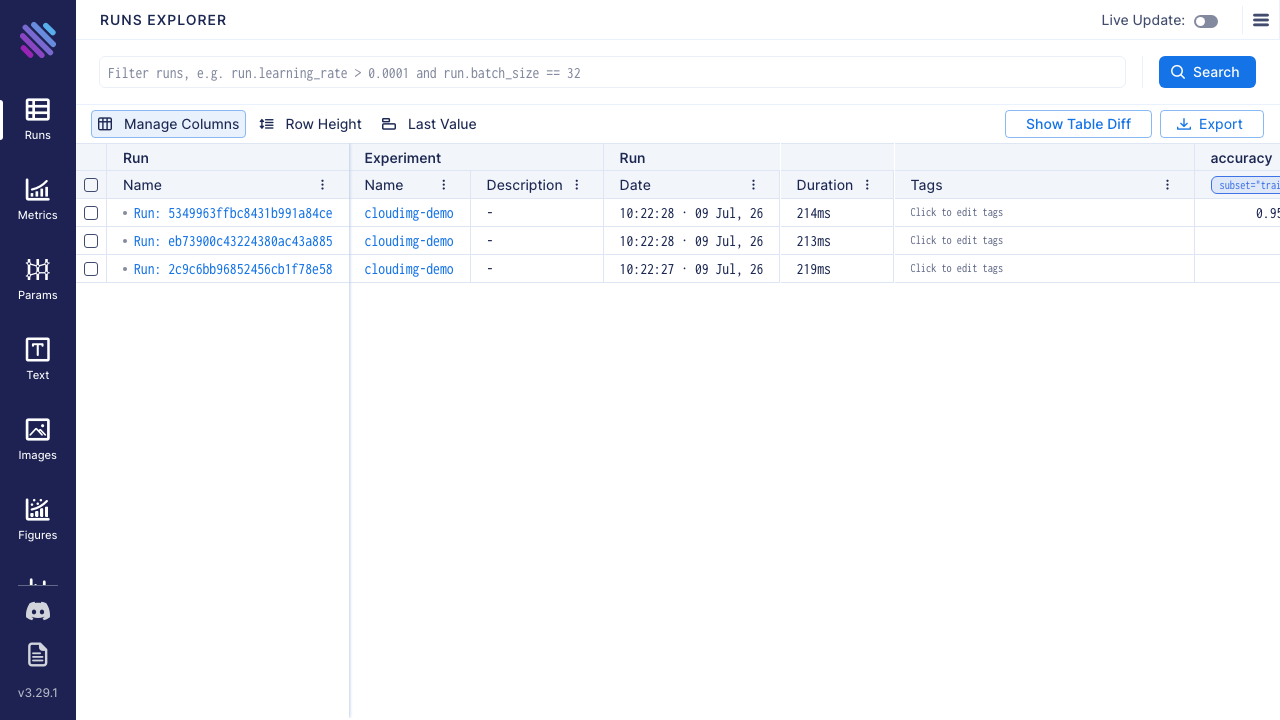
Task: Open the Duration column options menu
Action: click(x=867, y=185)
